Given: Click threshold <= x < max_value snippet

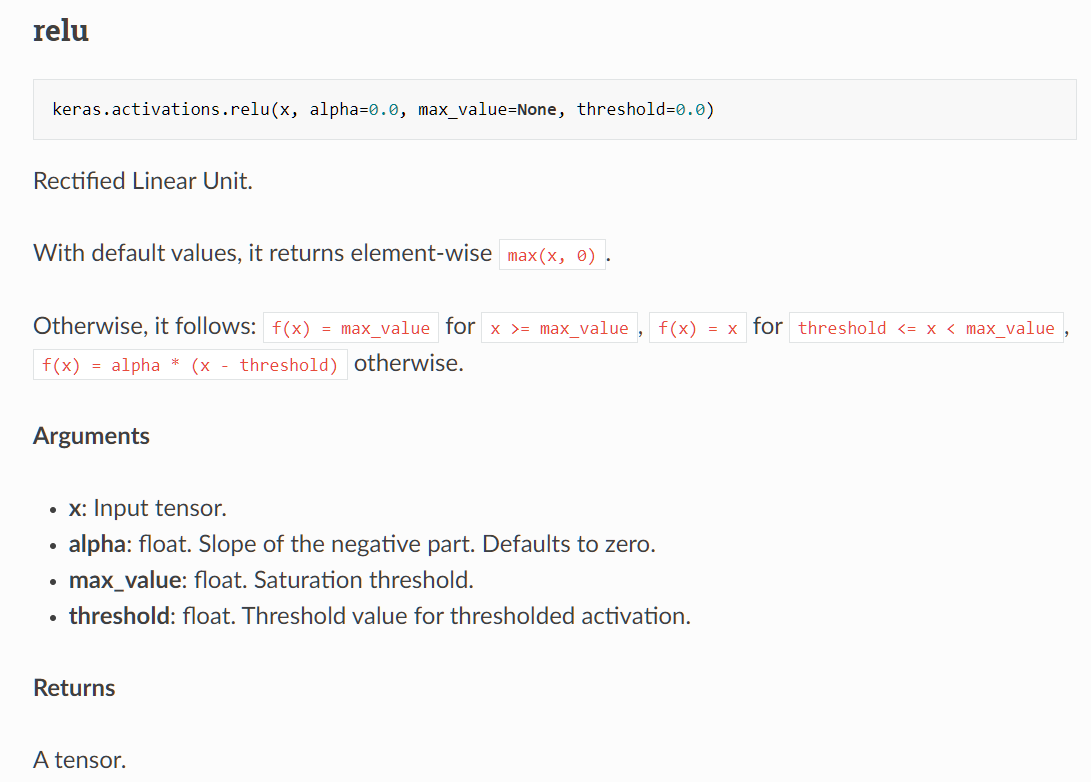Looking at the screenshot, I should tap(926, 328).
